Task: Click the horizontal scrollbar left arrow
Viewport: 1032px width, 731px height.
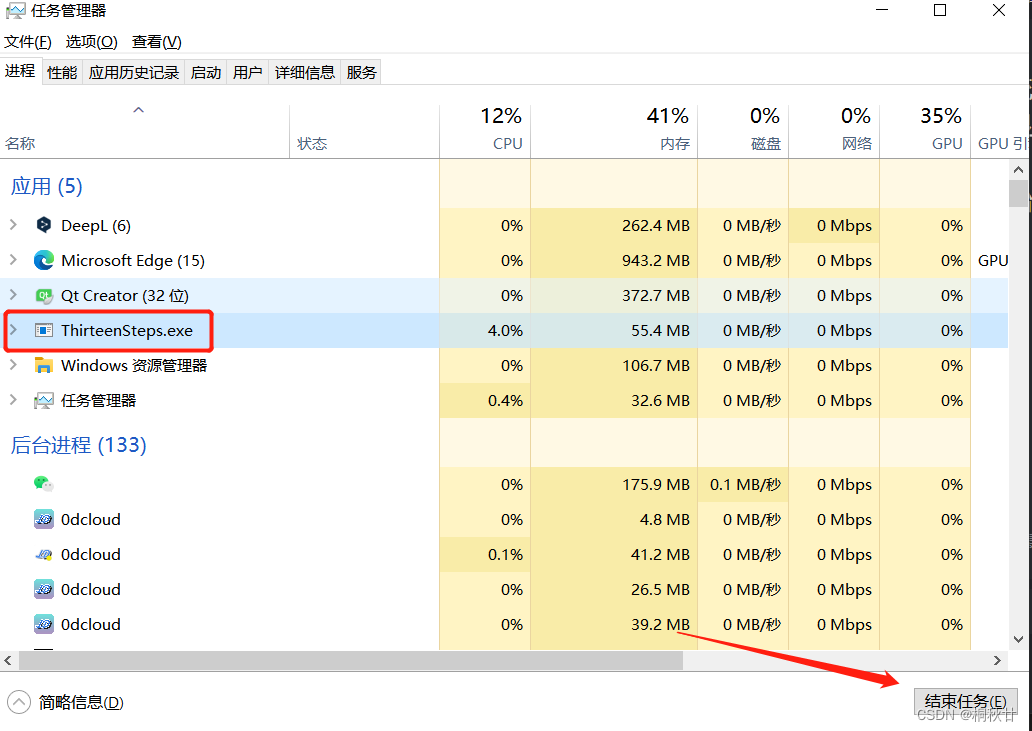Action: pos(8,660)
